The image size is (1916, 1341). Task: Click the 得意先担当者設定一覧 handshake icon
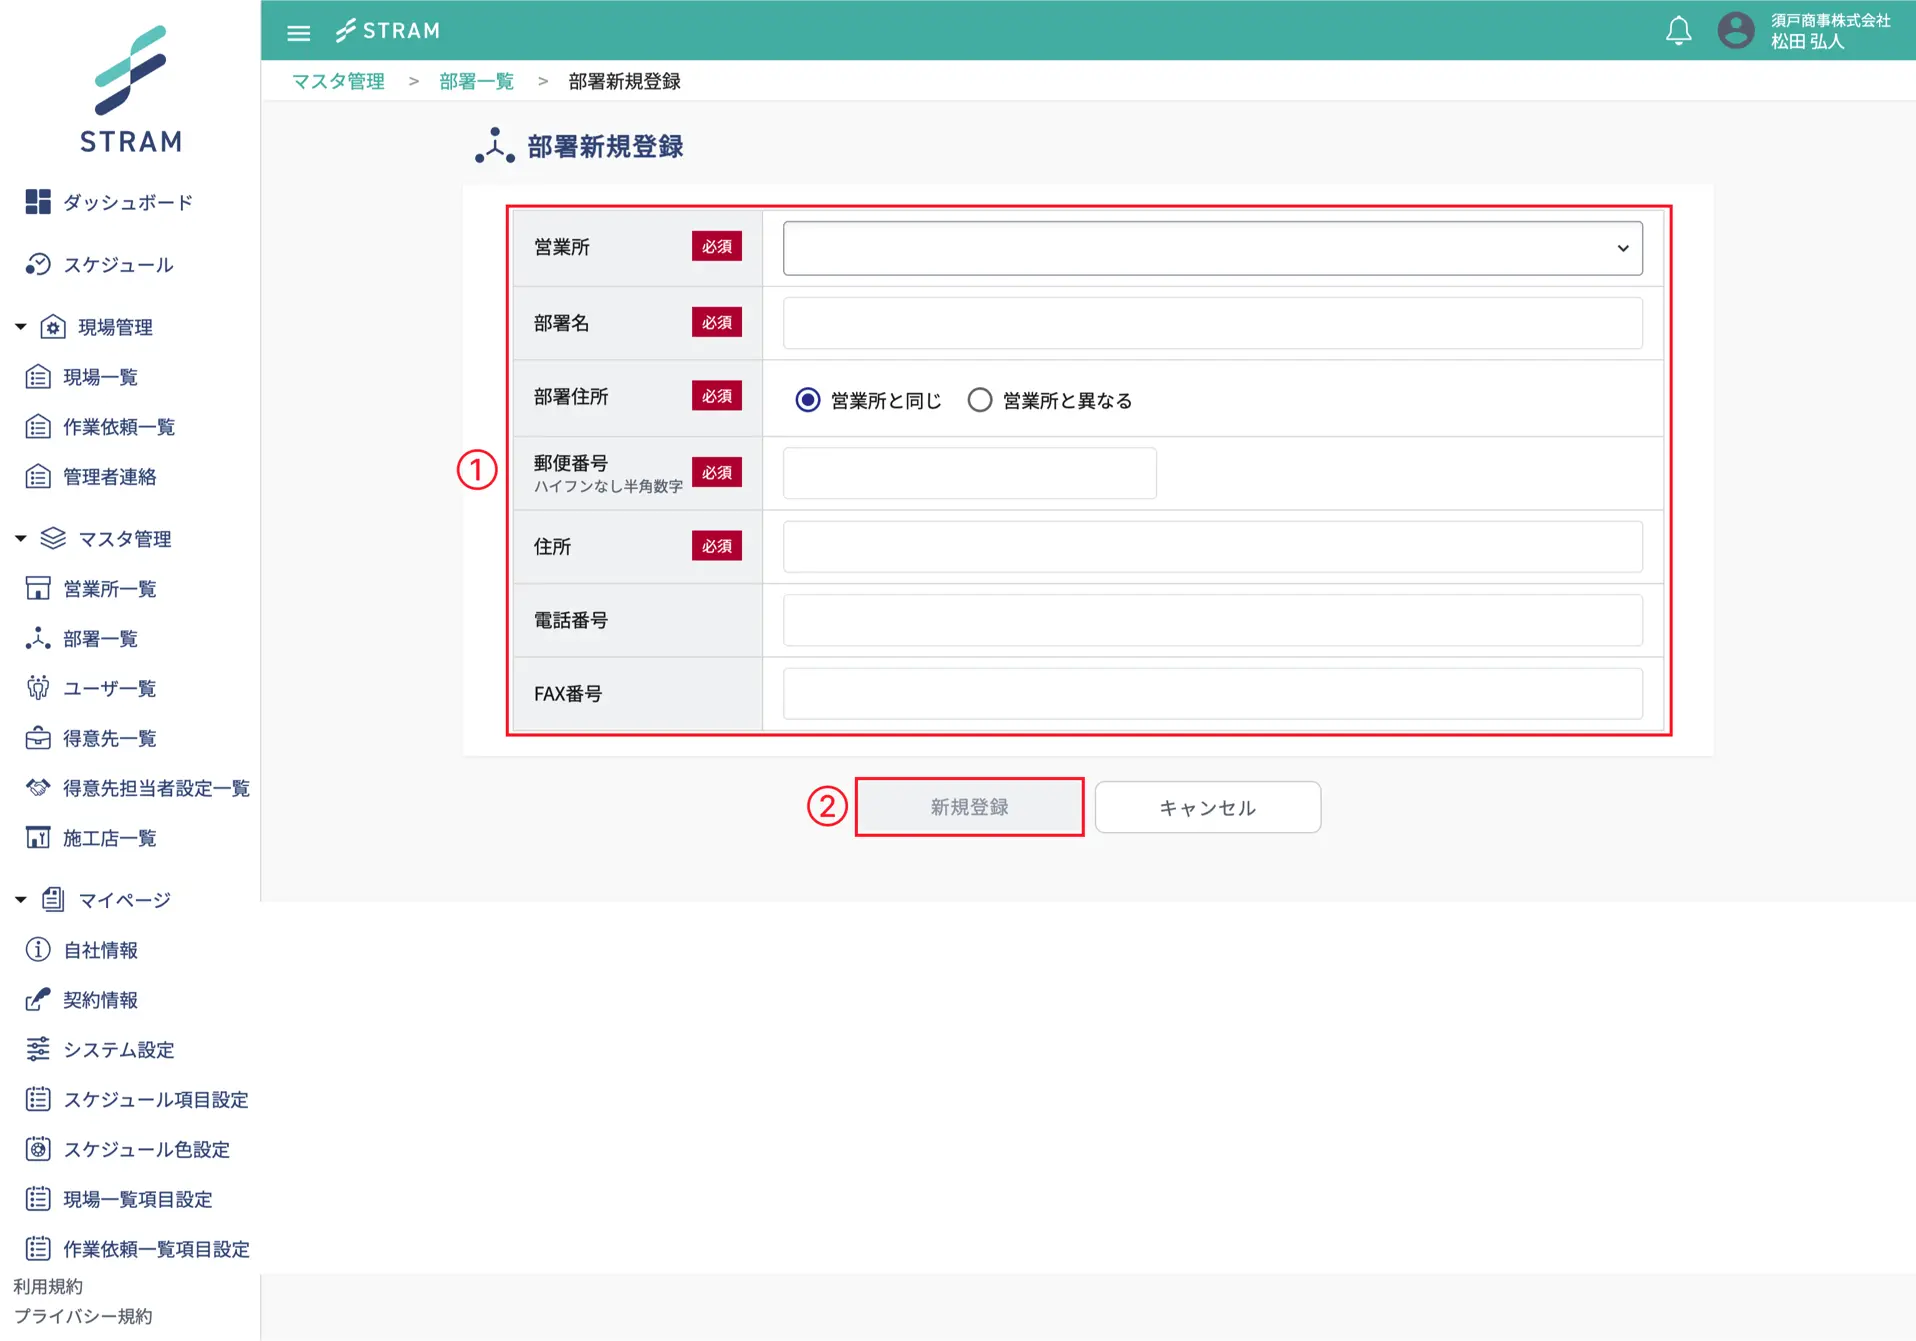(38, 788)
